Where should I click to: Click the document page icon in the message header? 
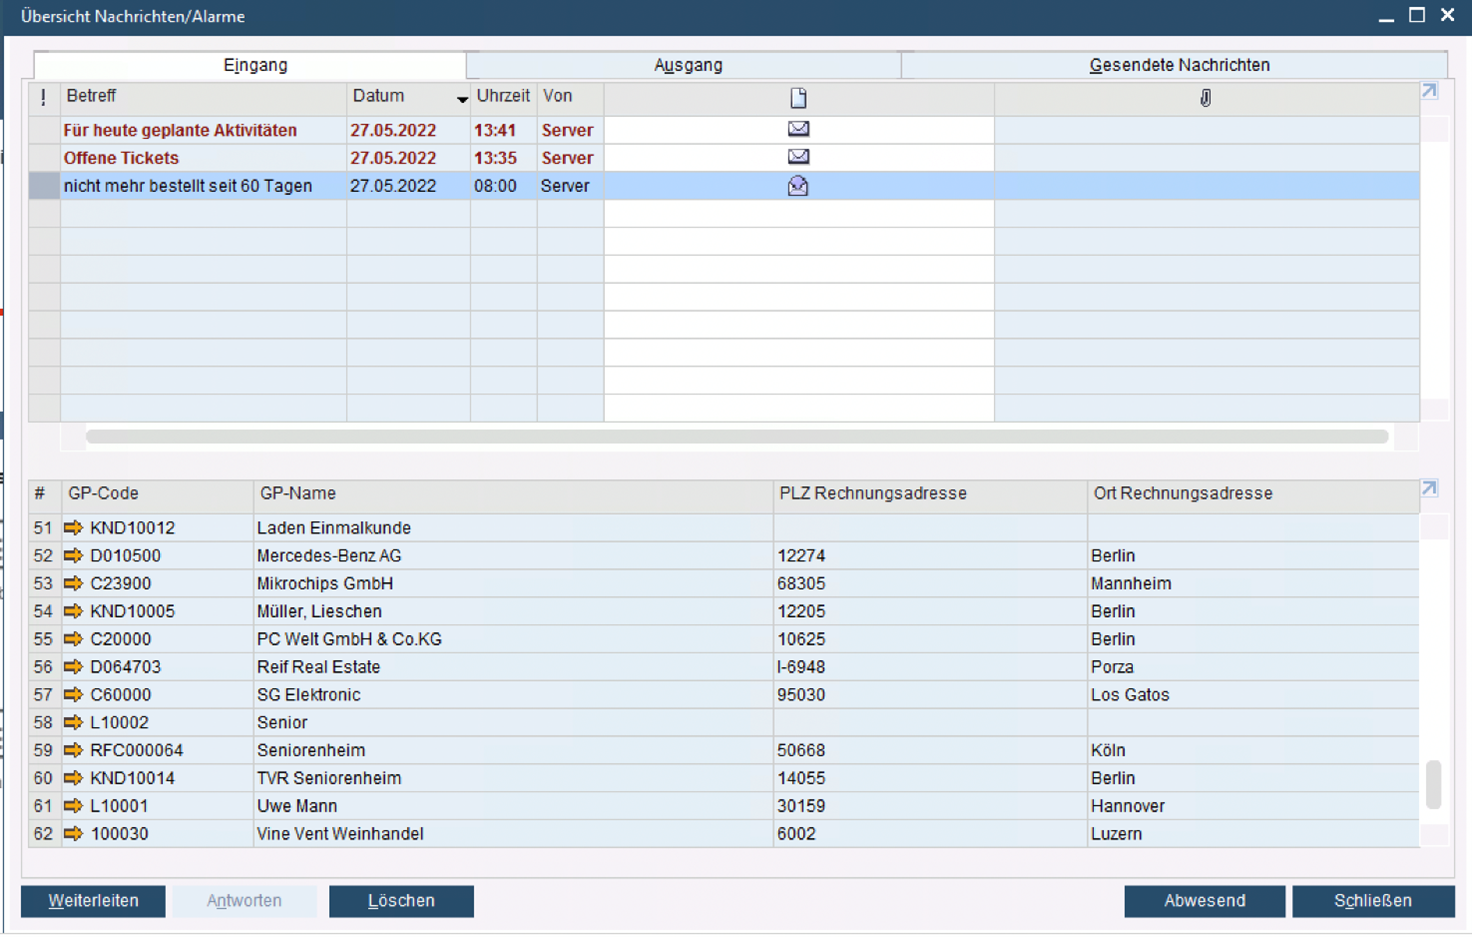(797, 97)
